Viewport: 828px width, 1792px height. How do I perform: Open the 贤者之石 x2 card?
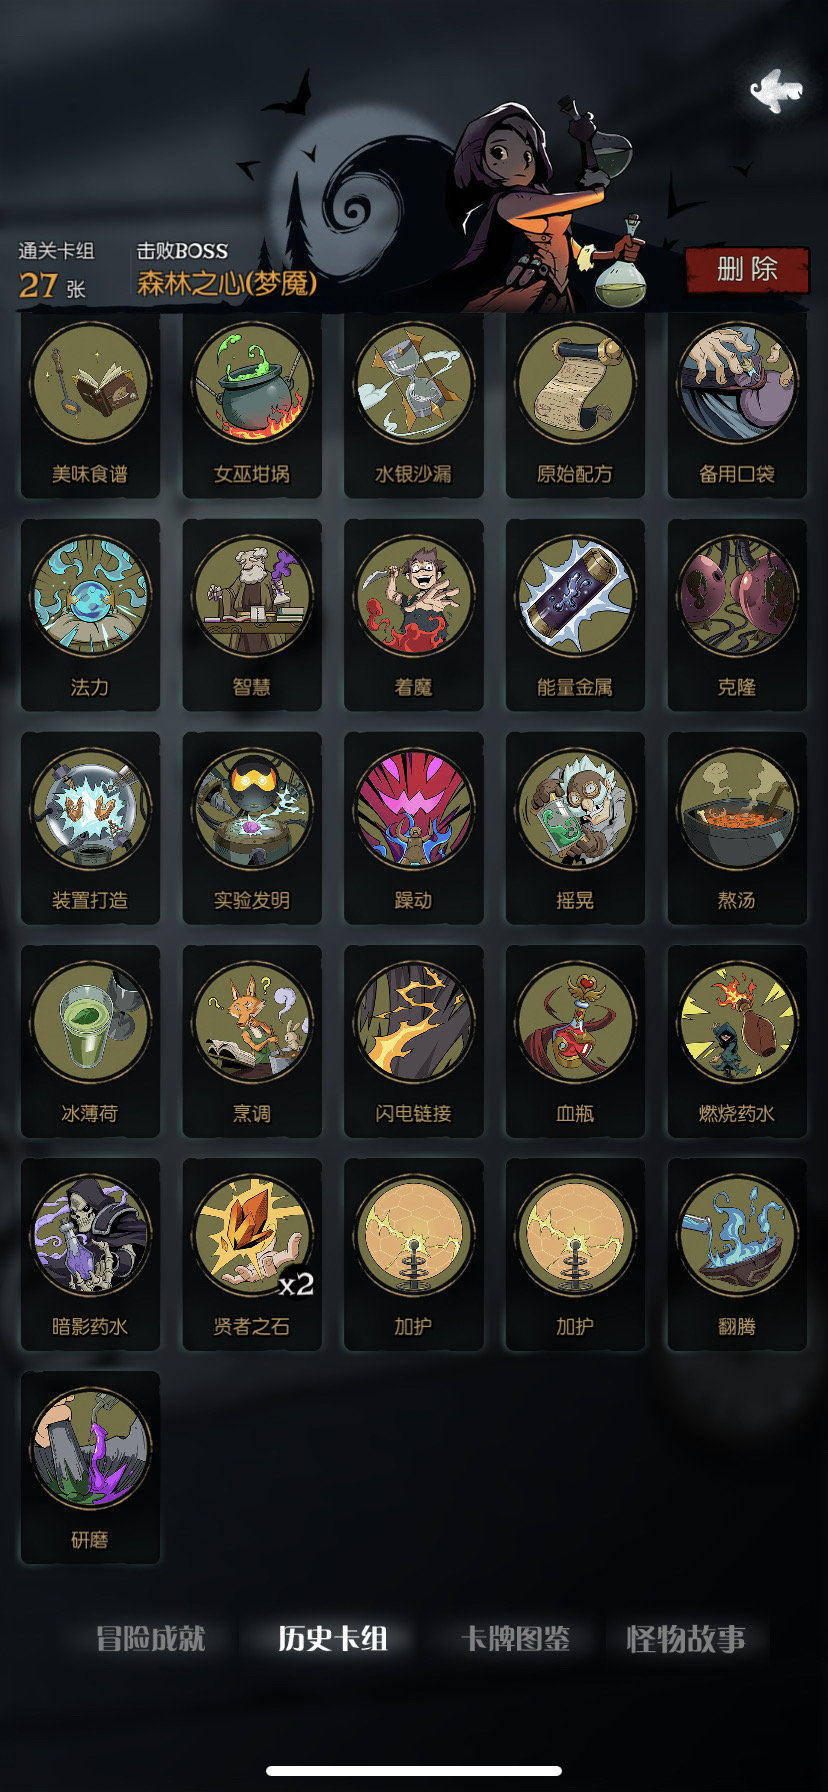pyautogui.click(x=252, y=1255)
